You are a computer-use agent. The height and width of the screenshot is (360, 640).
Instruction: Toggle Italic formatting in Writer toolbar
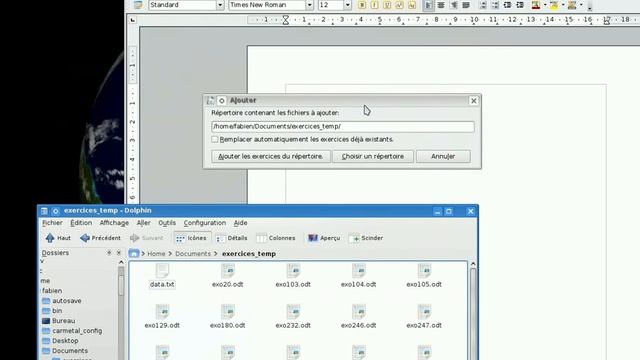(374, 5)
